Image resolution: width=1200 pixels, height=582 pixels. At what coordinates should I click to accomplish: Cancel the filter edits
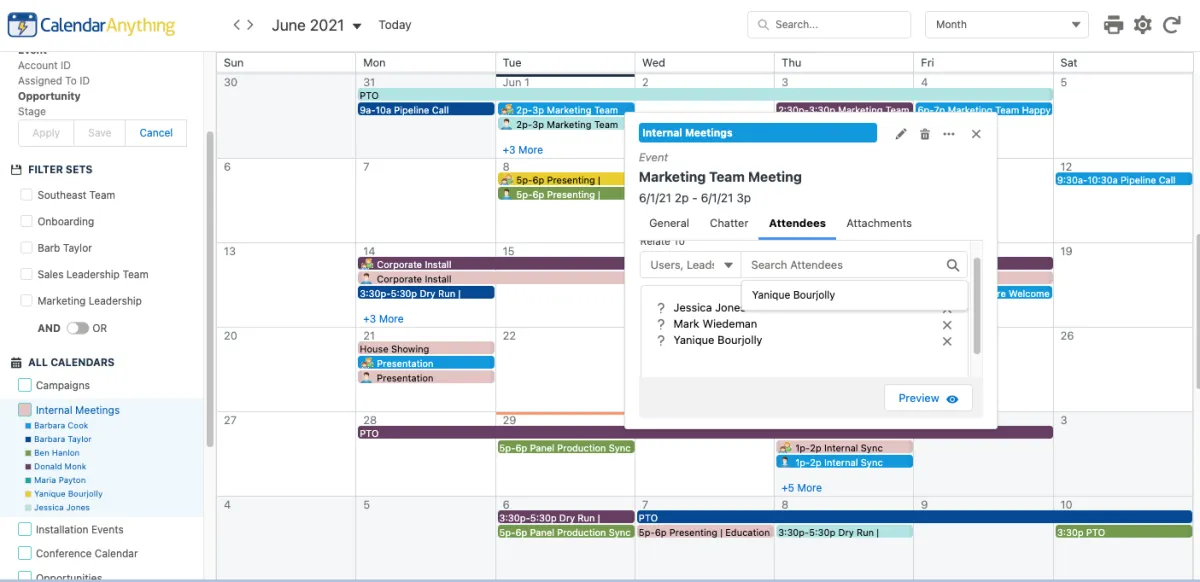pyautogui.click(x=156, y=133)
